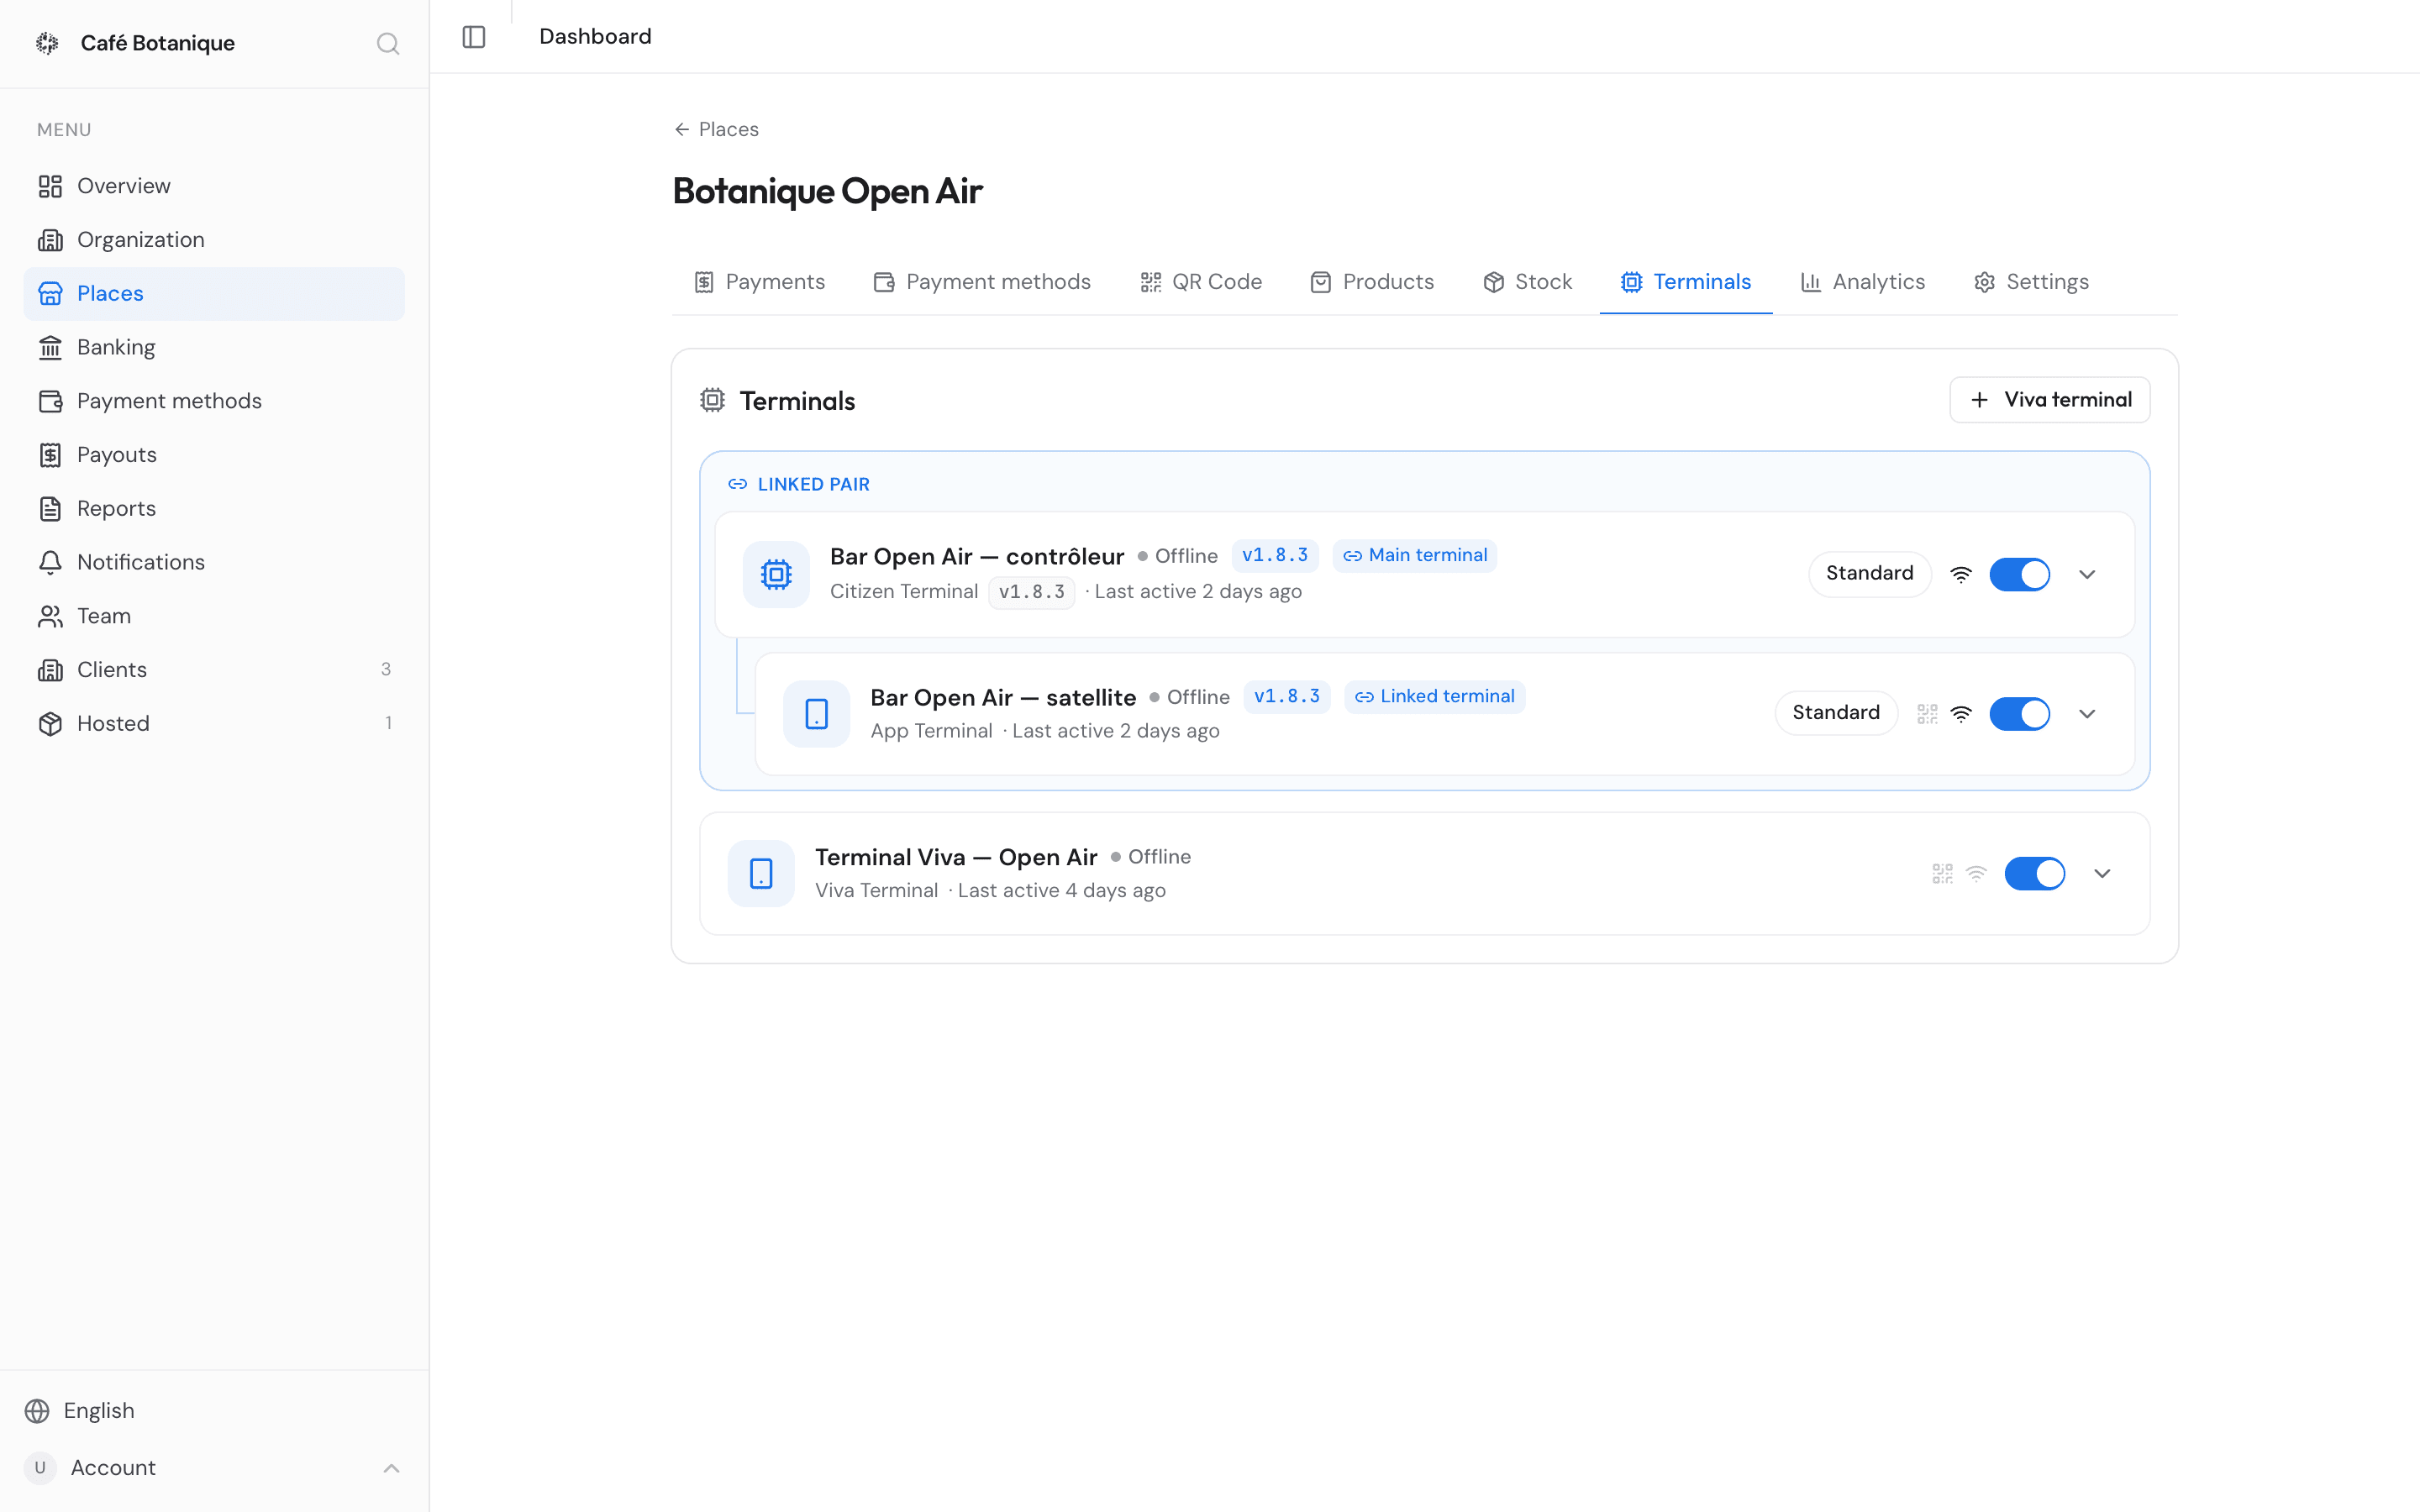Open Products tab

(1372, 282)
